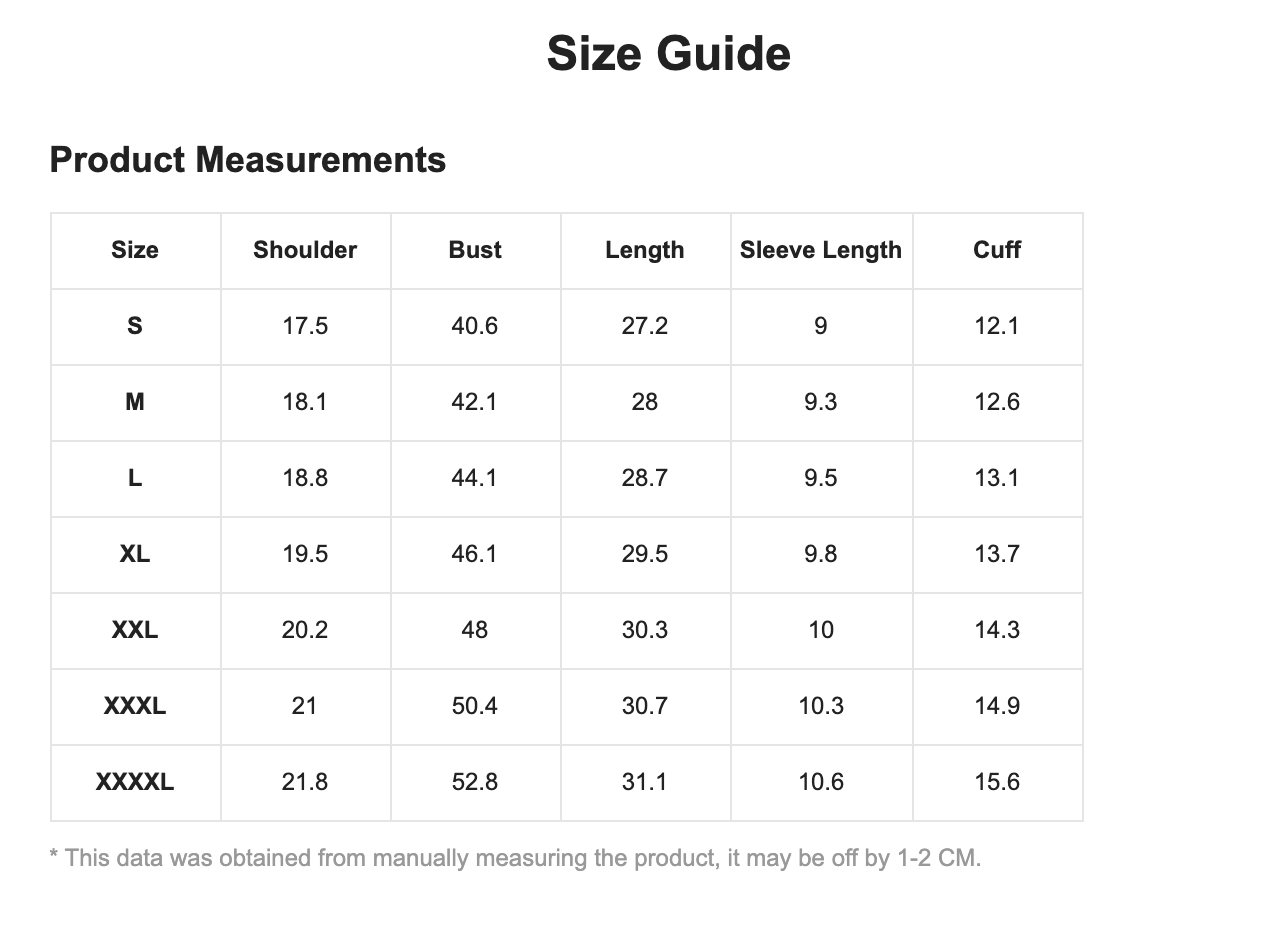Click the 15.6 cuff value for XXXXL

click(x=997, y=782)
